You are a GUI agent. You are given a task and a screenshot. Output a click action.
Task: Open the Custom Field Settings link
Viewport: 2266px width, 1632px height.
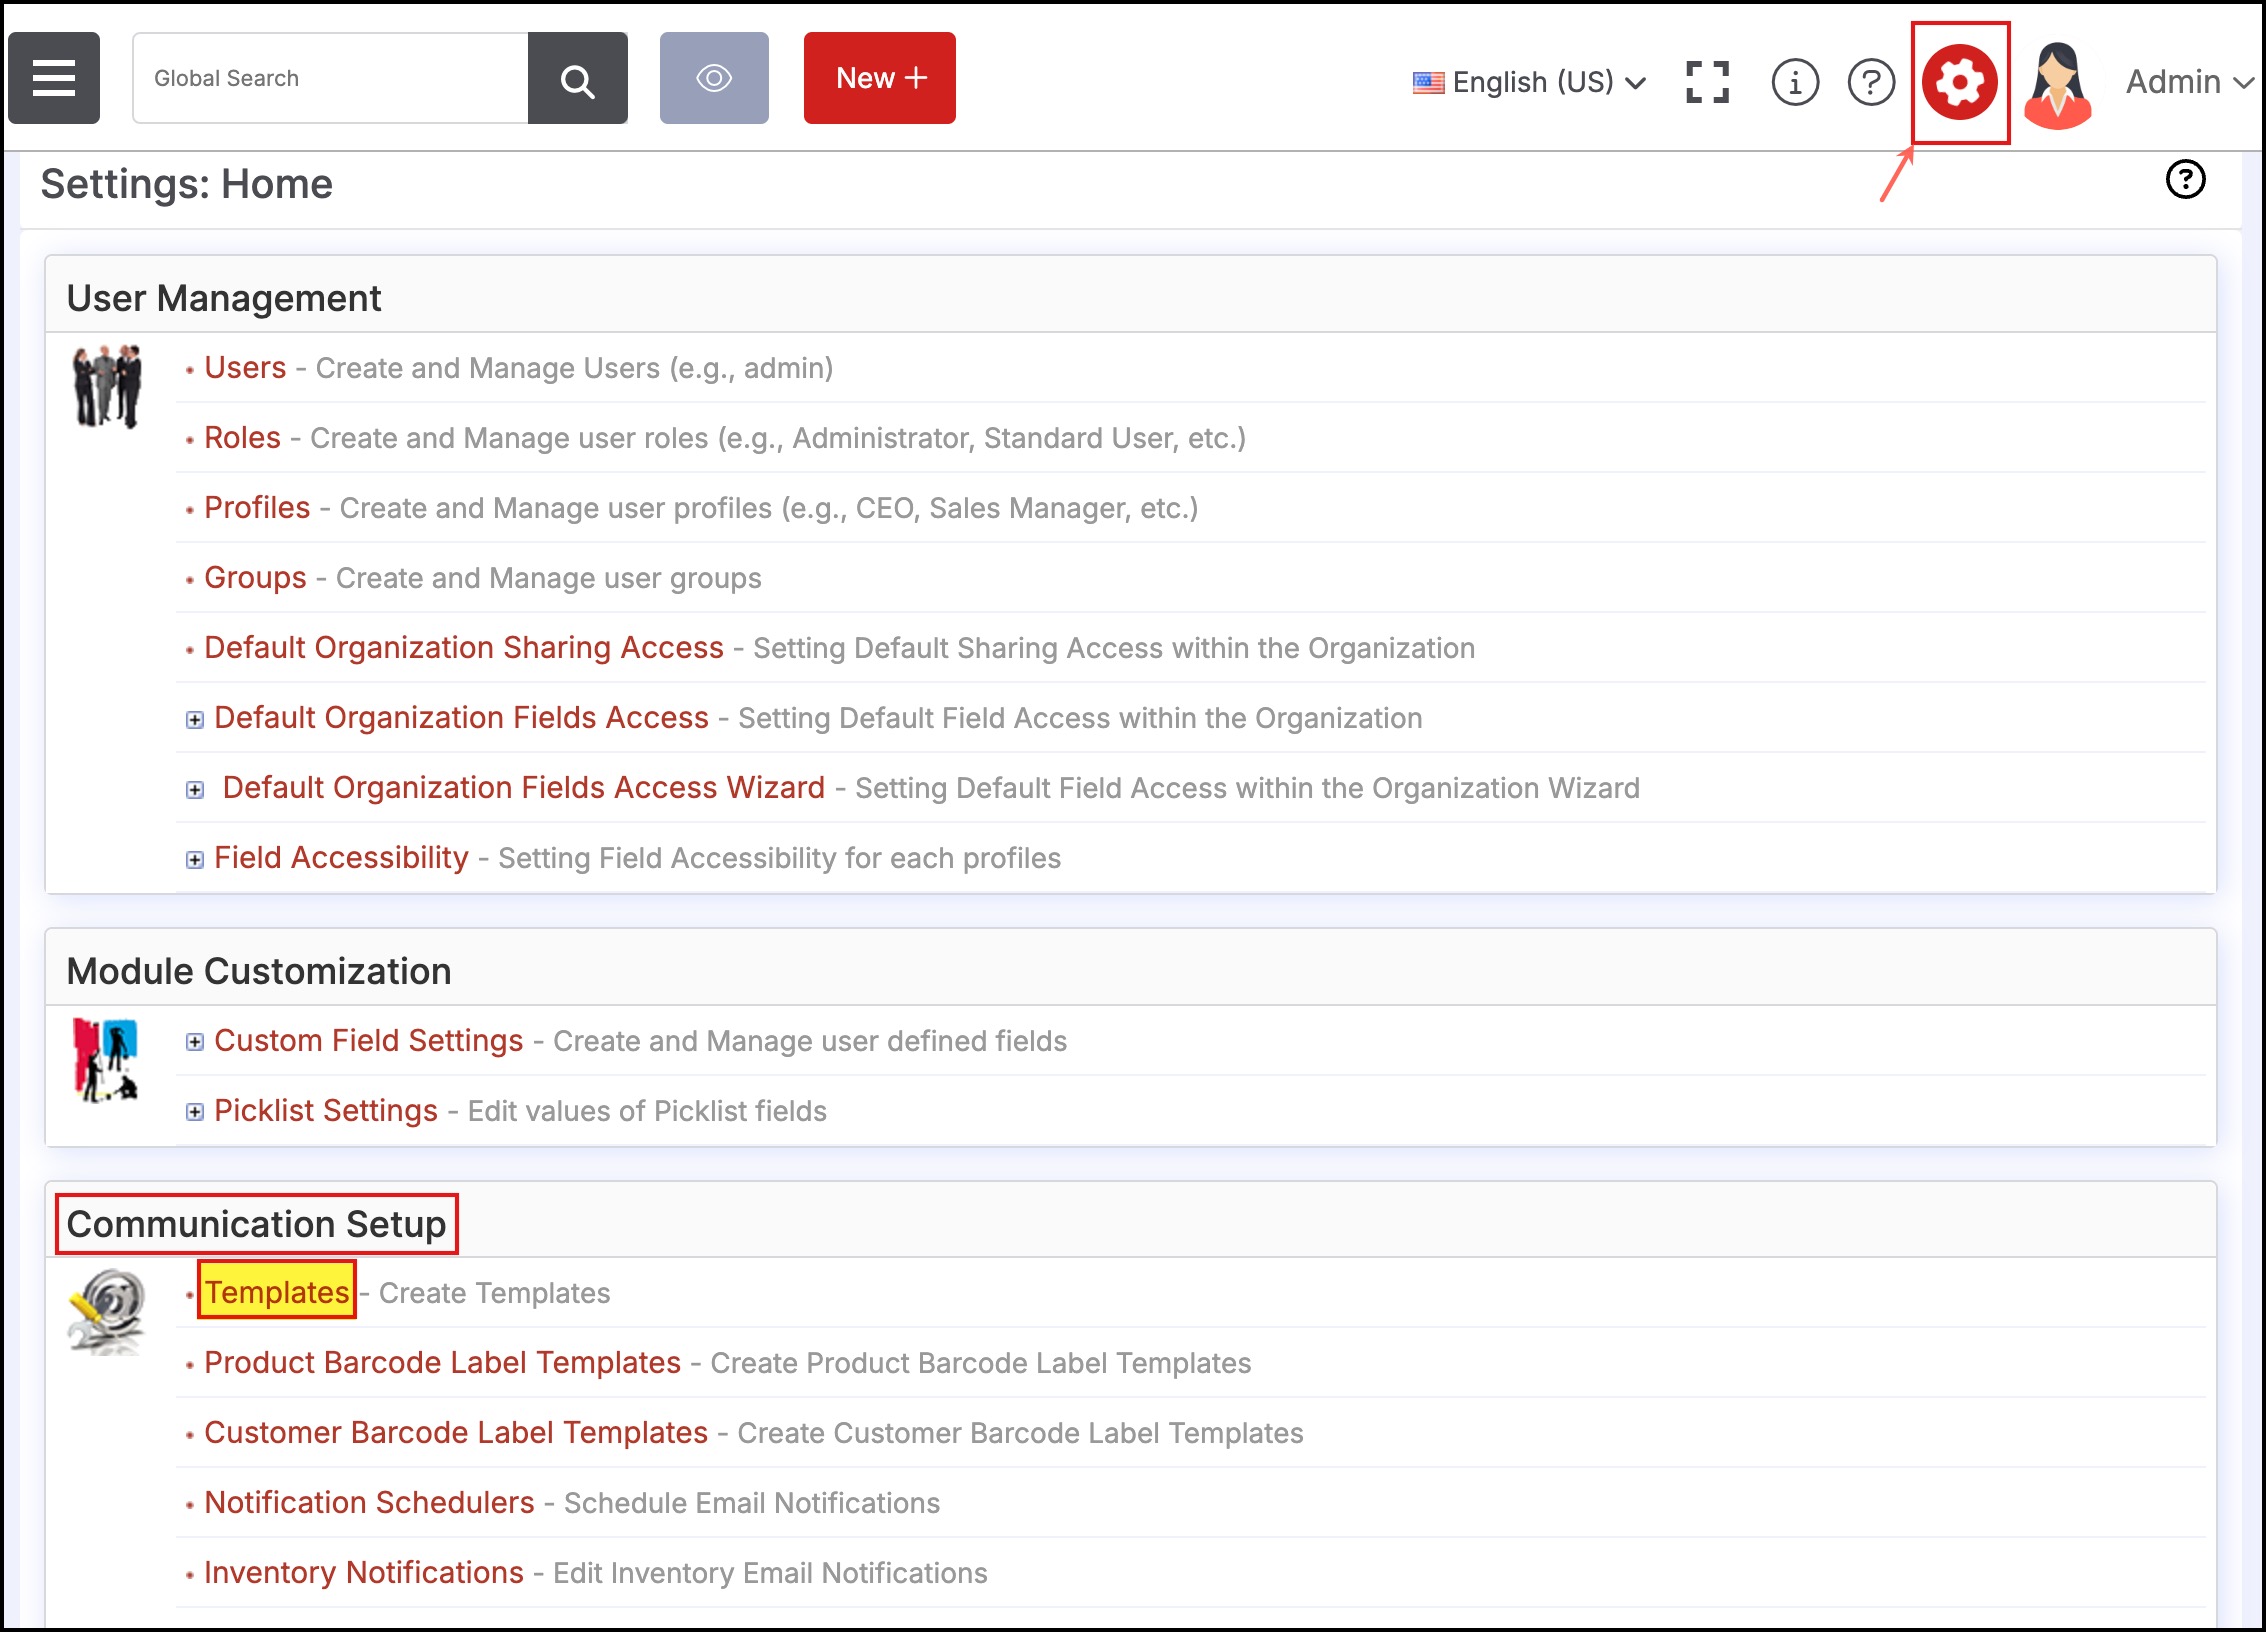tap(369, 1041)
